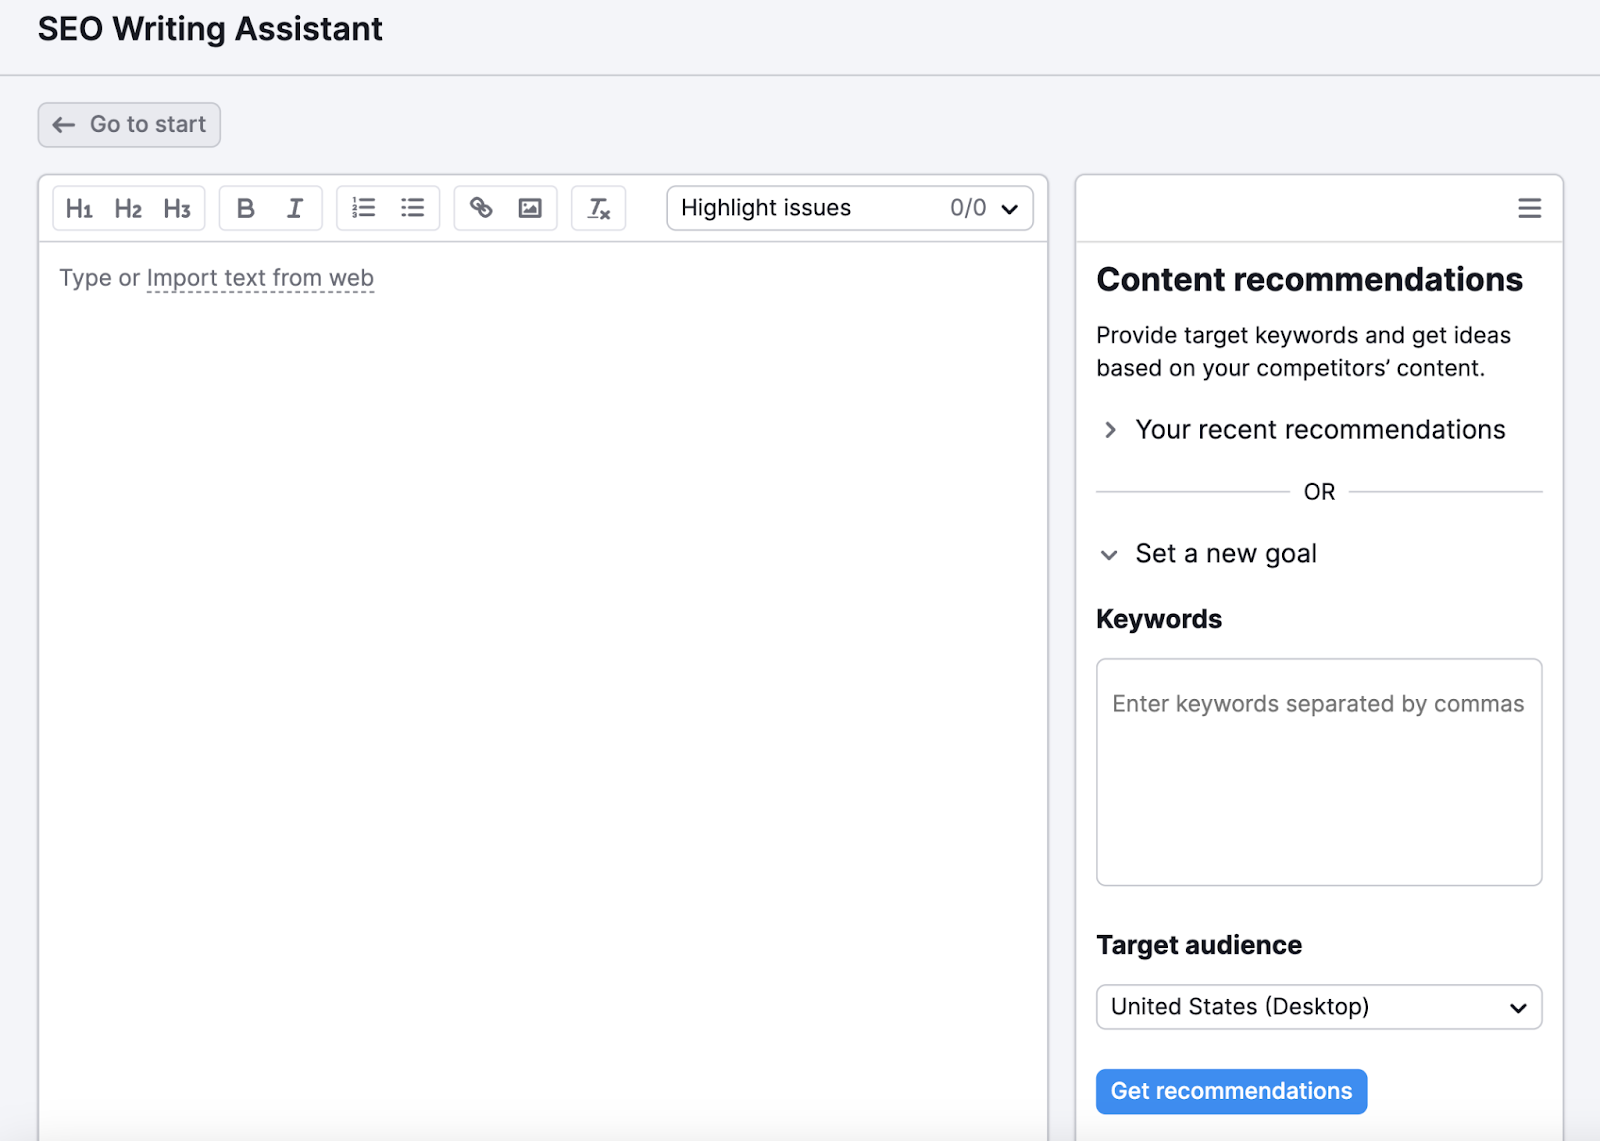Open the Content recommendations panel menu
1600x1141 pixels.
(x=1529, y=208)
